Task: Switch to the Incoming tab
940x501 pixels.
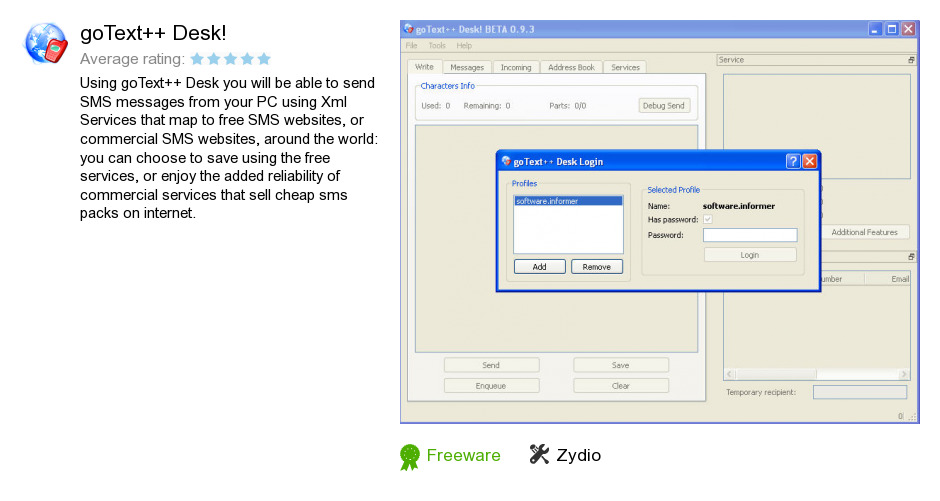Action: 516,68
